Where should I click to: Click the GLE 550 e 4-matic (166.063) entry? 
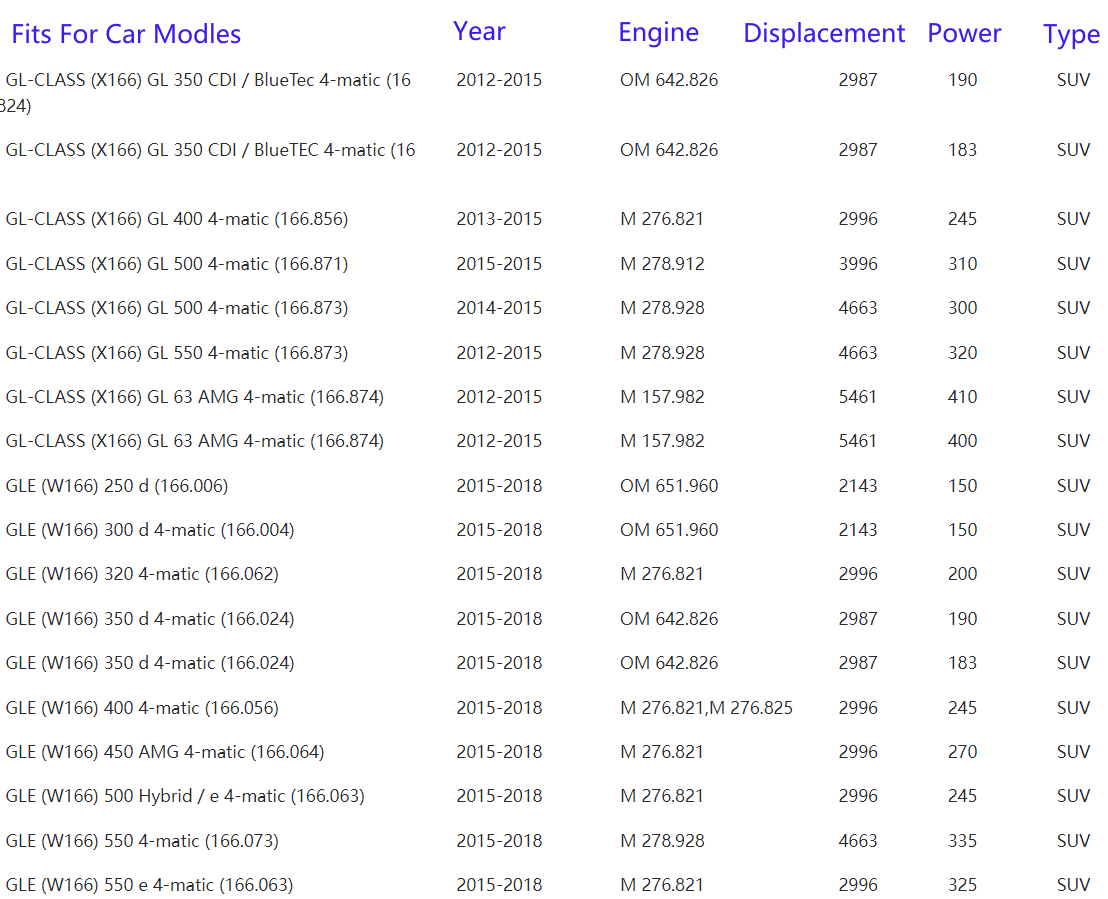pyautogui.click(x=149, y=885)
